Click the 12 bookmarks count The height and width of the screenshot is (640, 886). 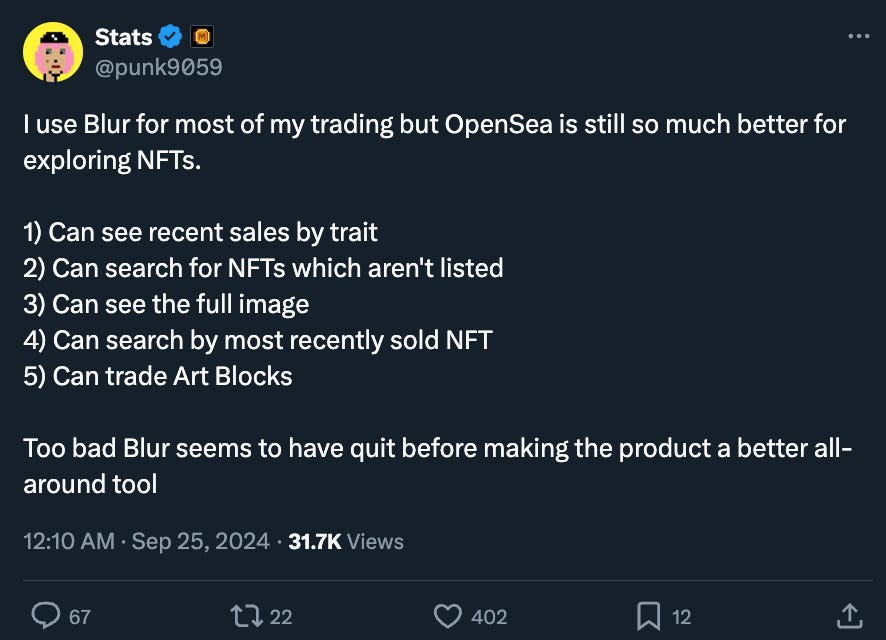[x=681, y=617]
